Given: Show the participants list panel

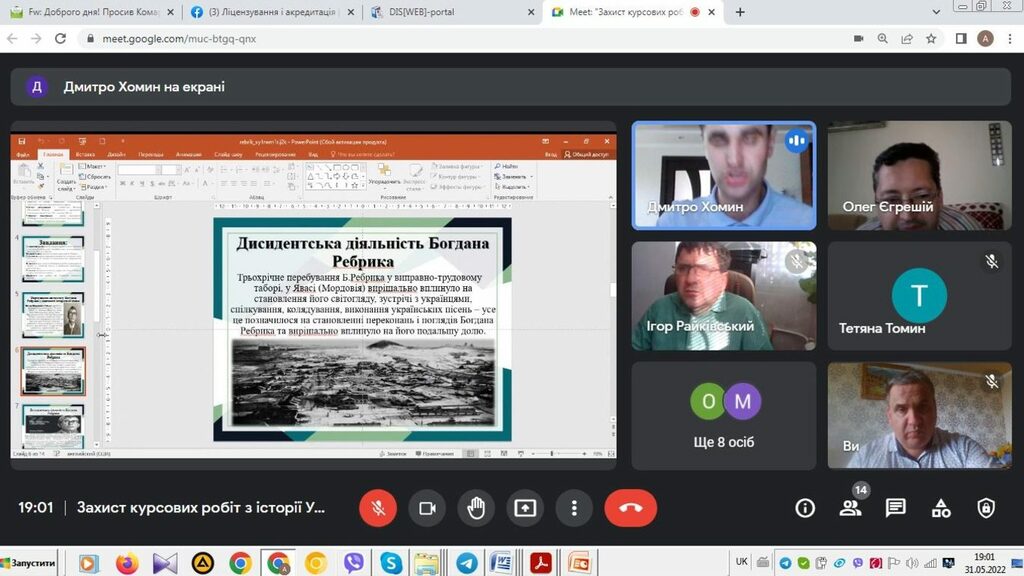Looking at the screenshot, I should (850, 508).
